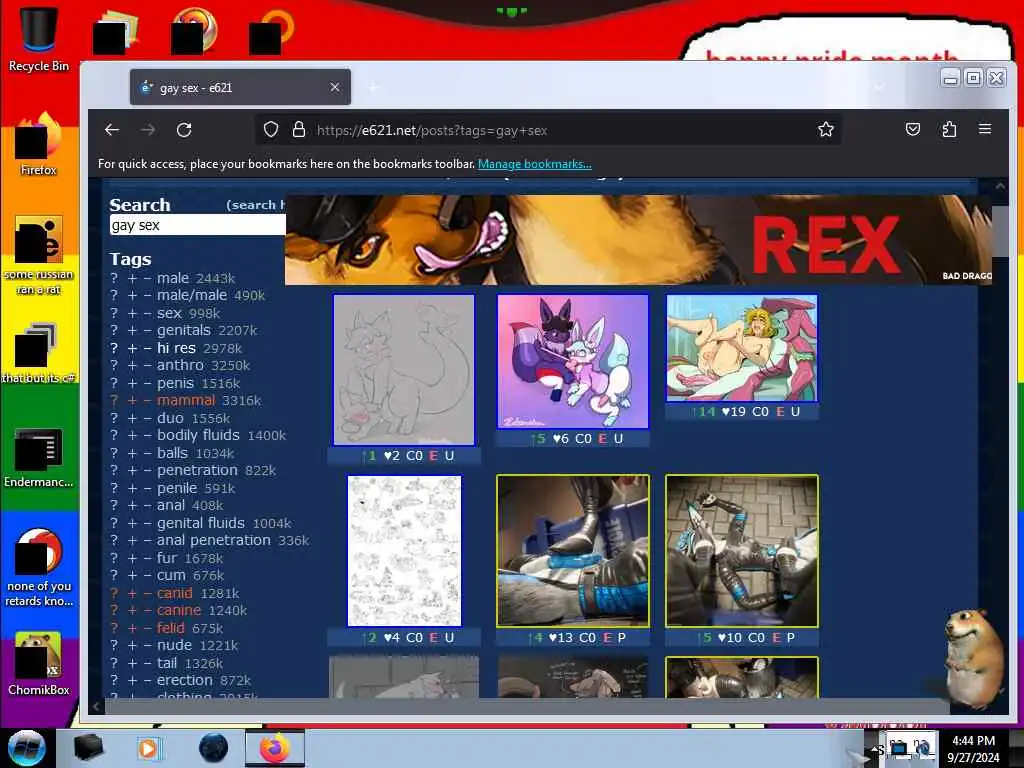Viewport: 1024px width, 768px height.
Task: Open the white sketch-page thumbnail
Action: coord(404,551)
